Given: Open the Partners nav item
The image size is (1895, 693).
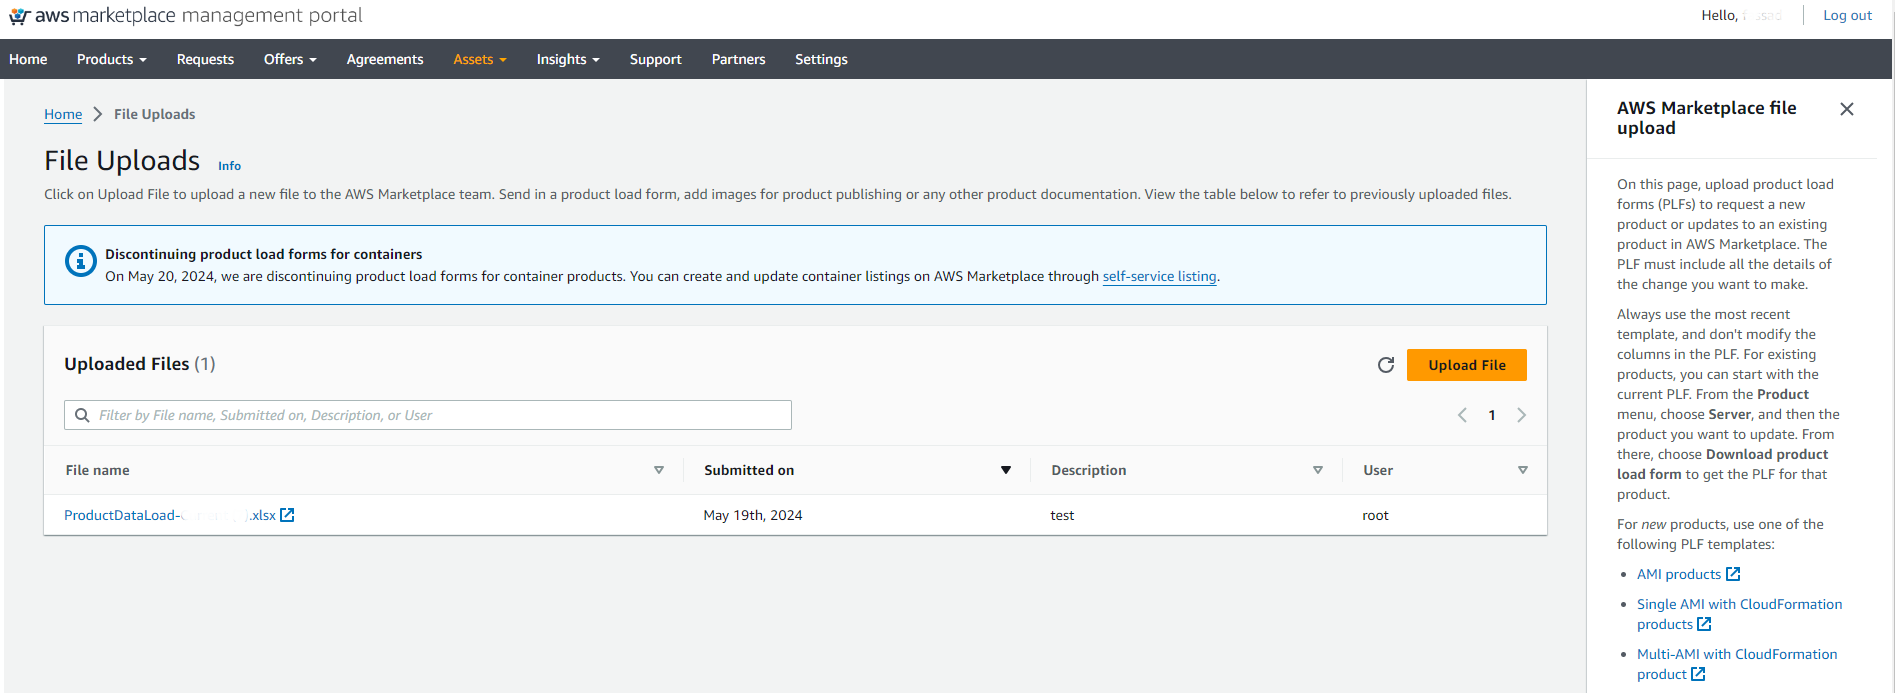Looking at the screenshot, I should tap(739, 59).
